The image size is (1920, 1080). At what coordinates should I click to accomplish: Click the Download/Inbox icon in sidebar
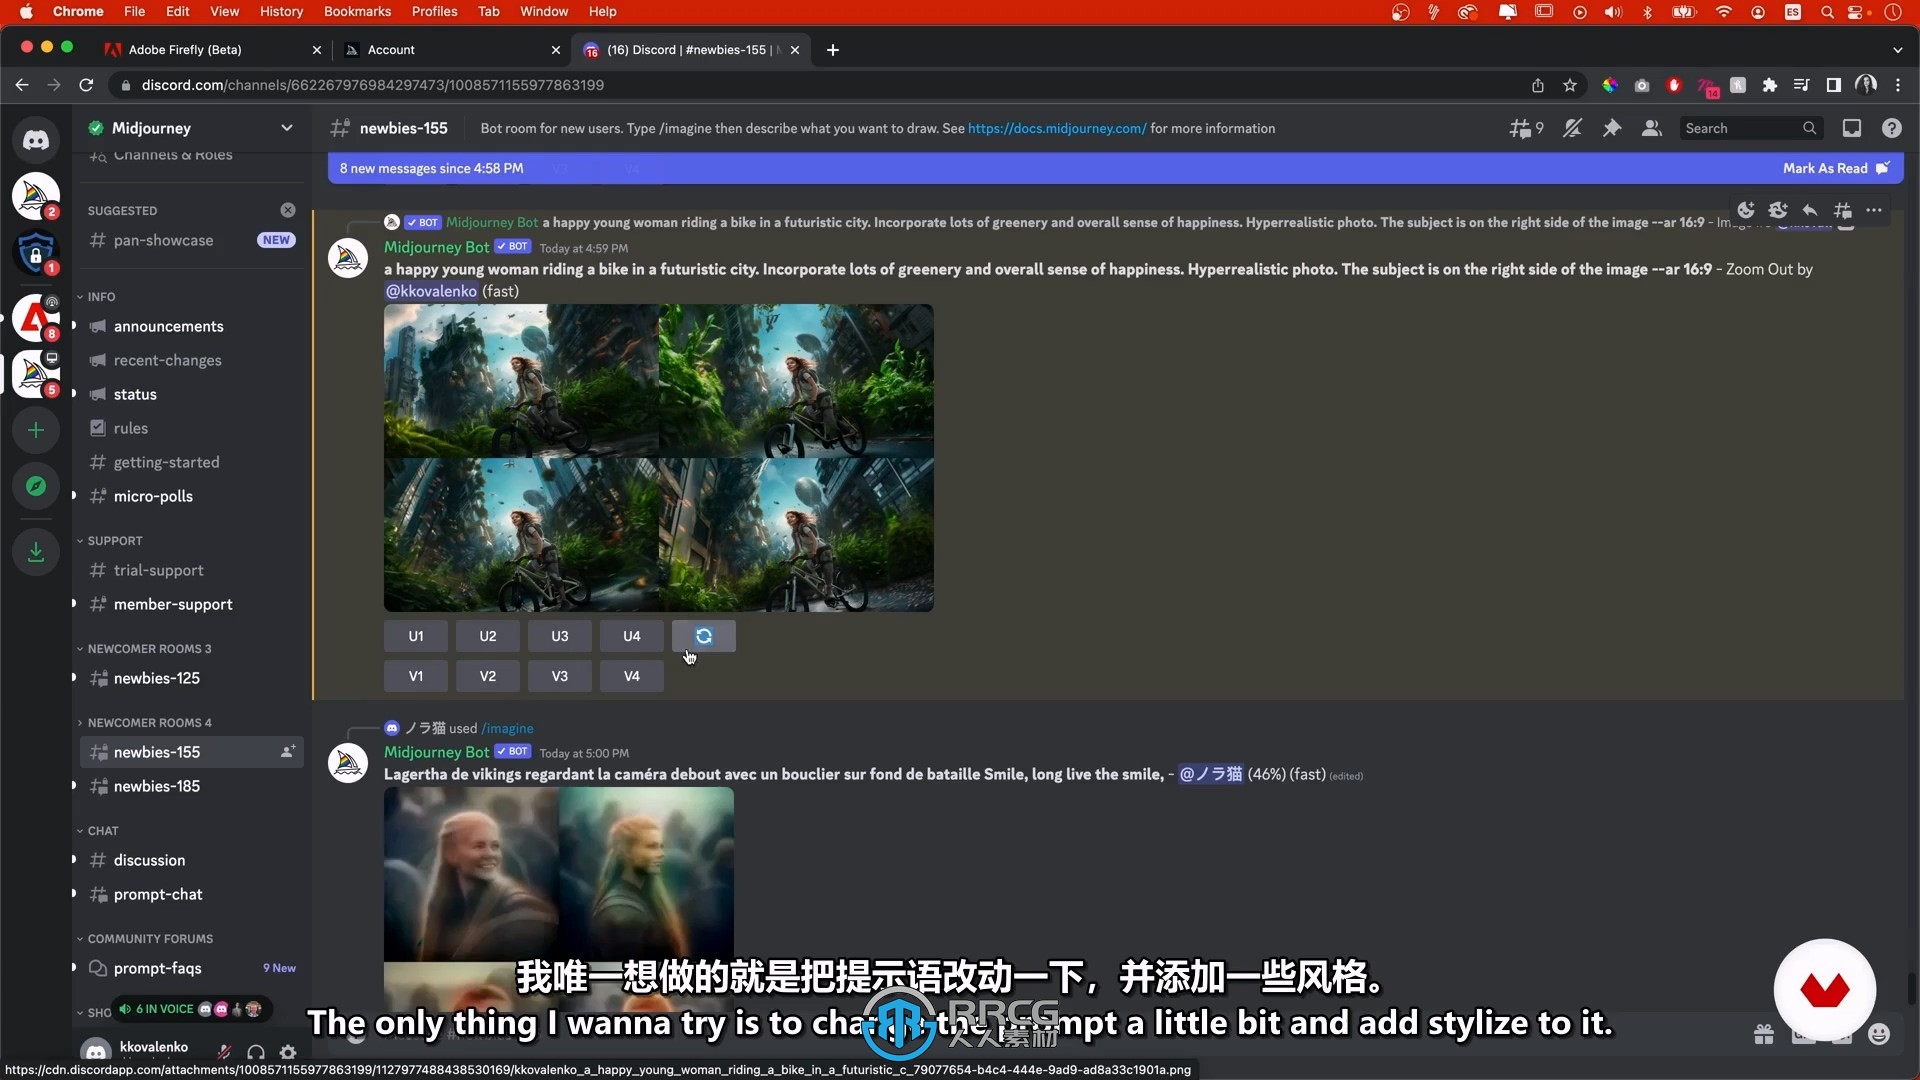pos(36,551)
